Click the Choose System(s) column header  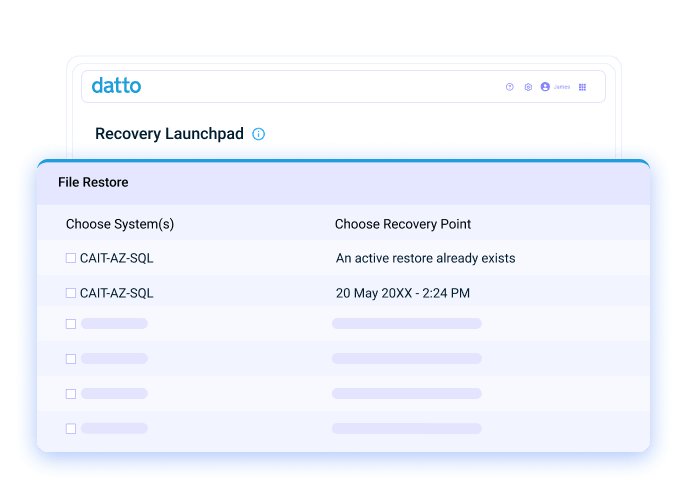[x=120, y=224]
